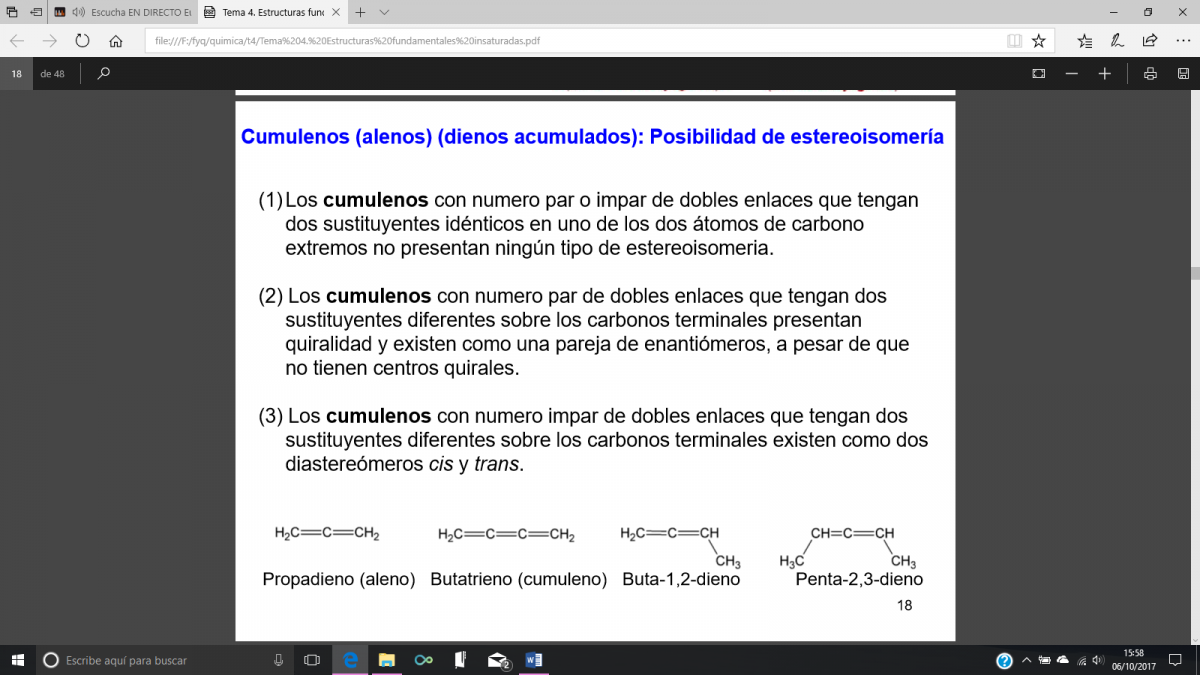Viewport: 1200px width, 675px height.
Task: Share this page via the share icon
Action: (1150, 41)
